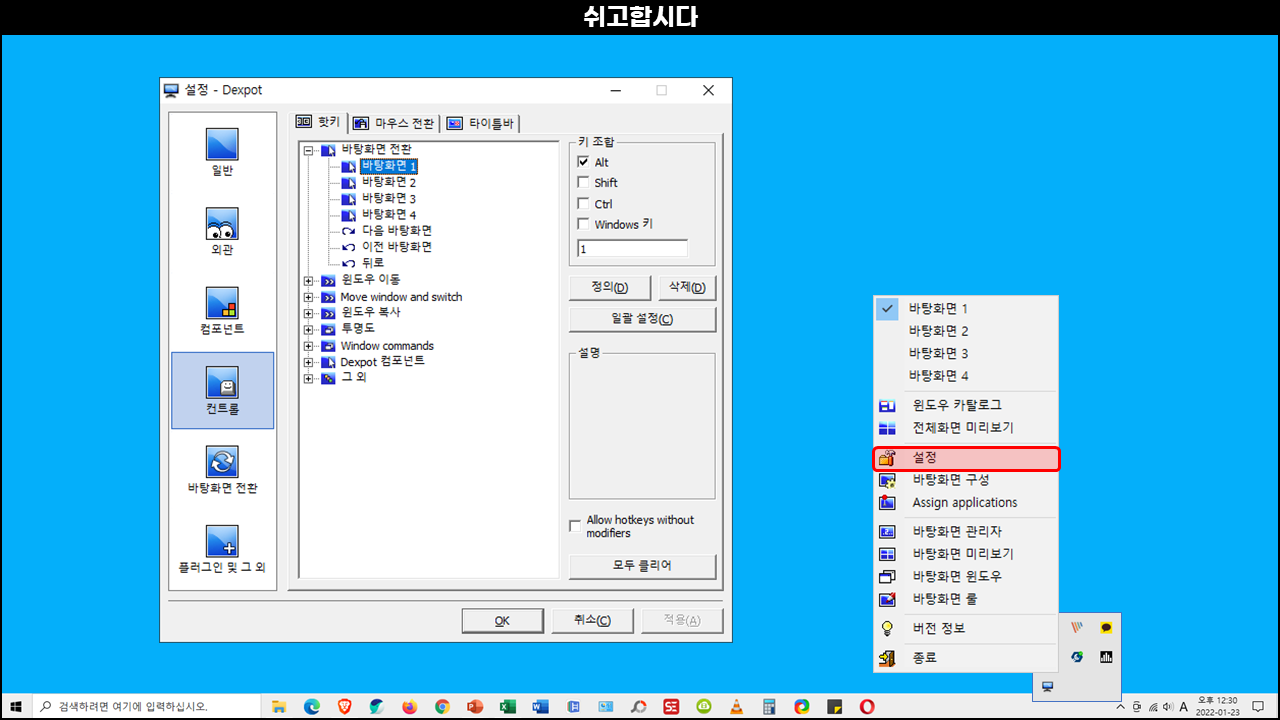
Task: Toggle Allow hotkeys without modifiers
Action: [575, 526]
